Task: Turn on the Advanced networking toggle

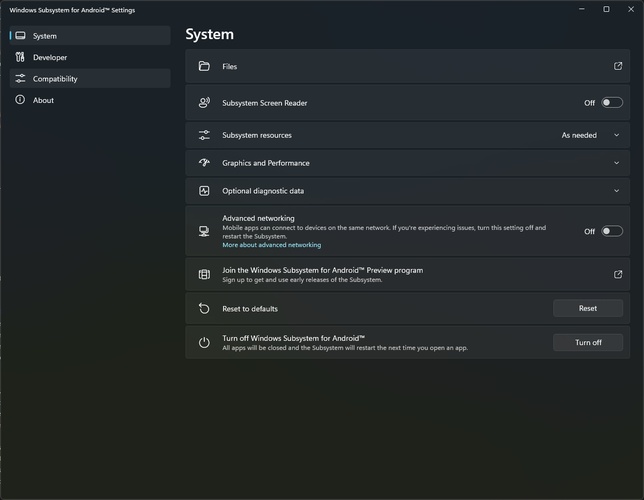Action: click(x=611, y=231)
